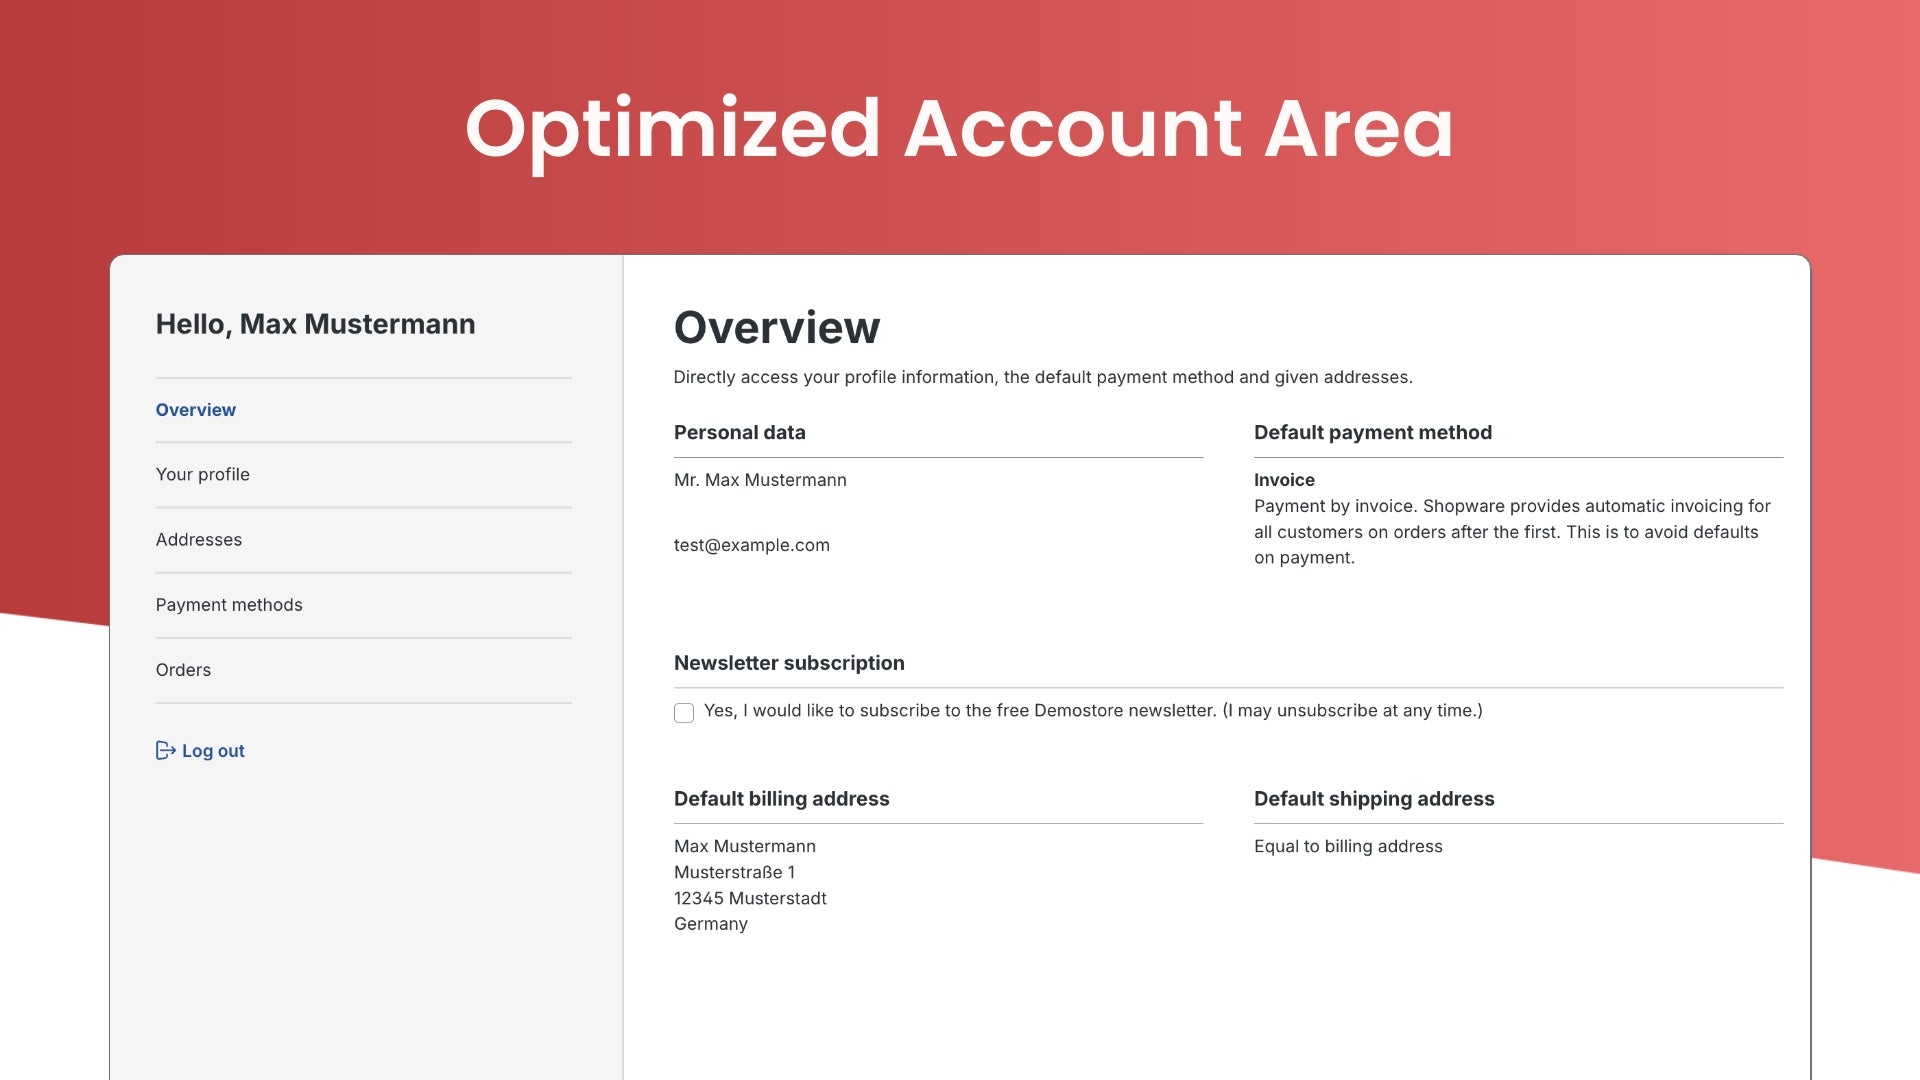
Task: Click the Default payment method heading
Action: click(x=1373, y=433)
